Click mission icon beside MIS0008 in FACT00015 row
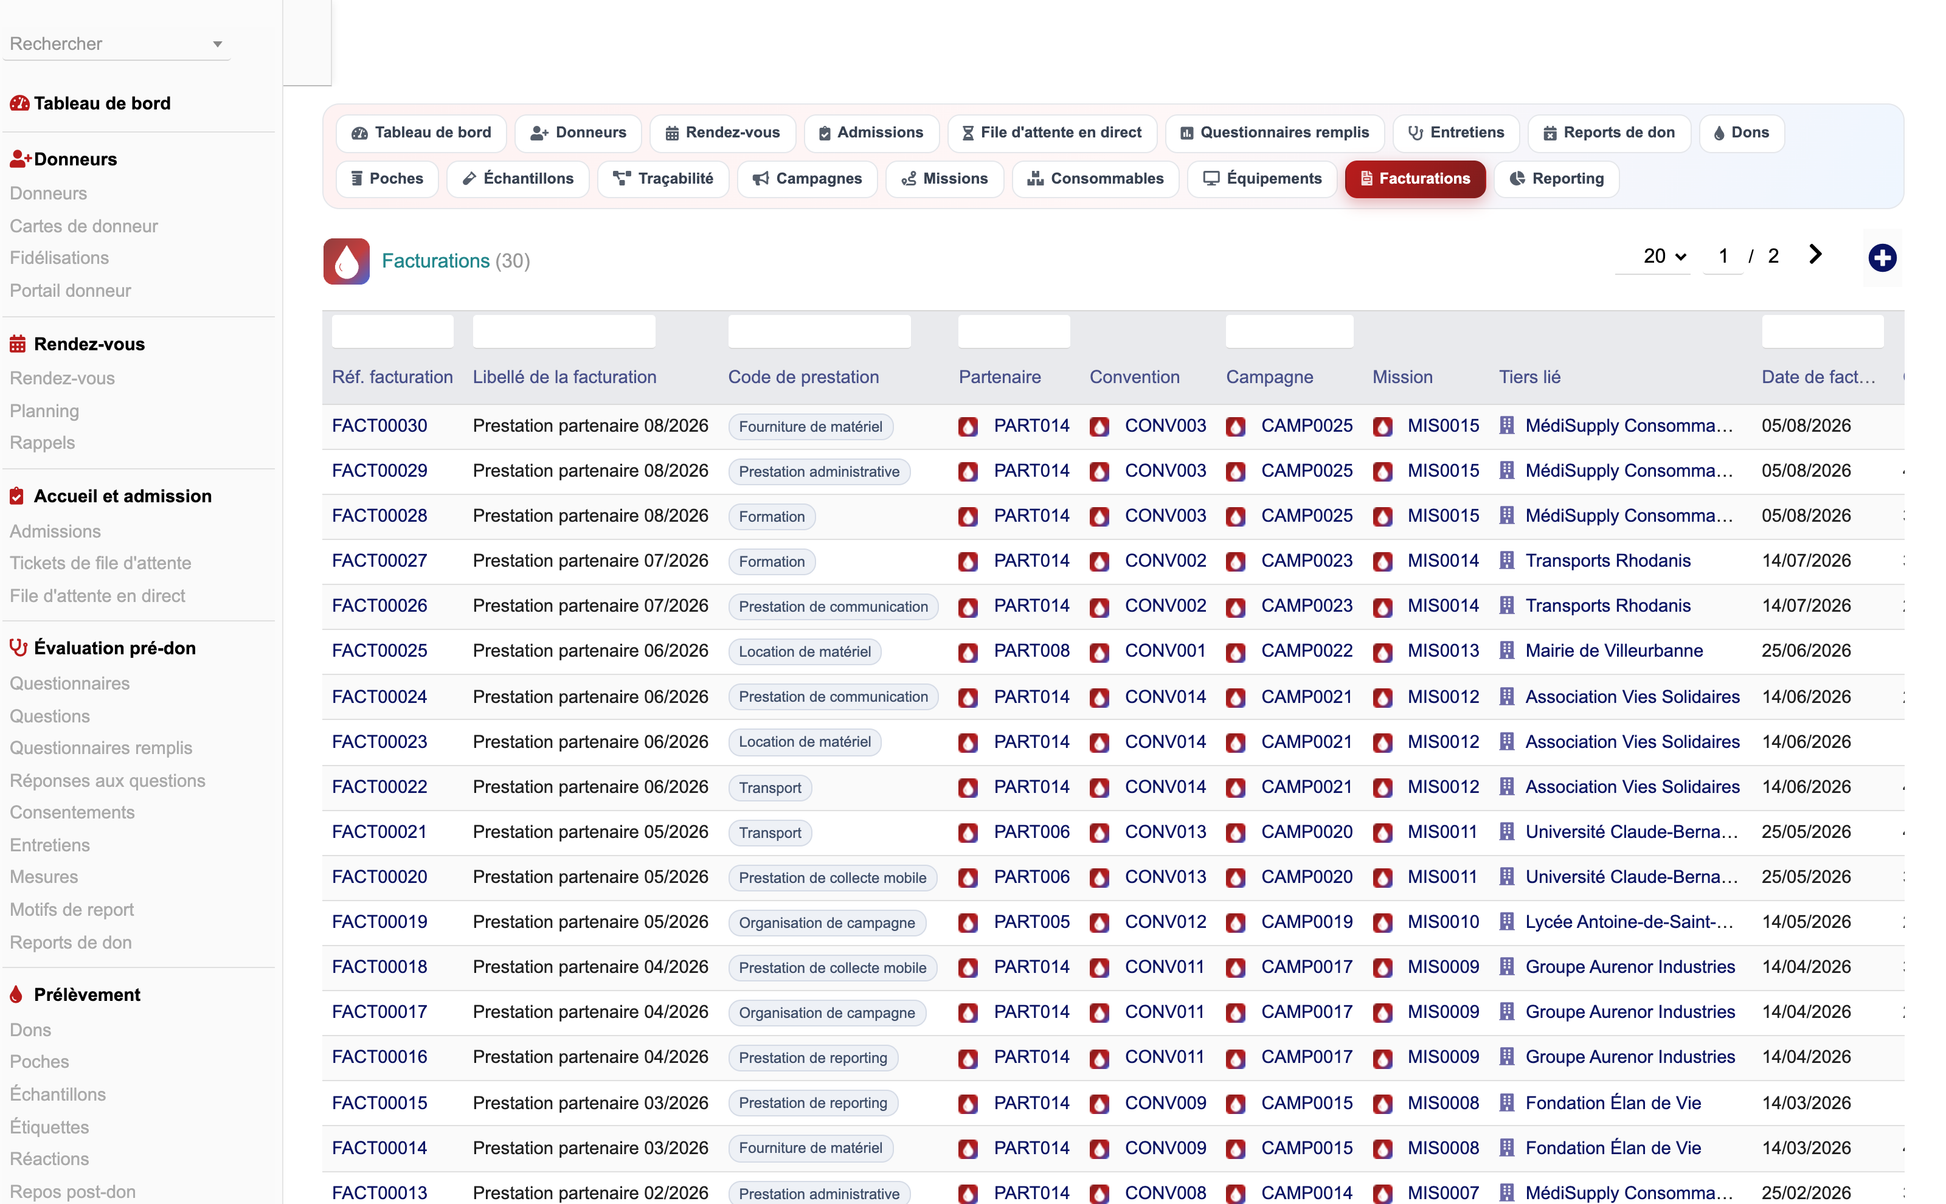 coord(1383,1103)
